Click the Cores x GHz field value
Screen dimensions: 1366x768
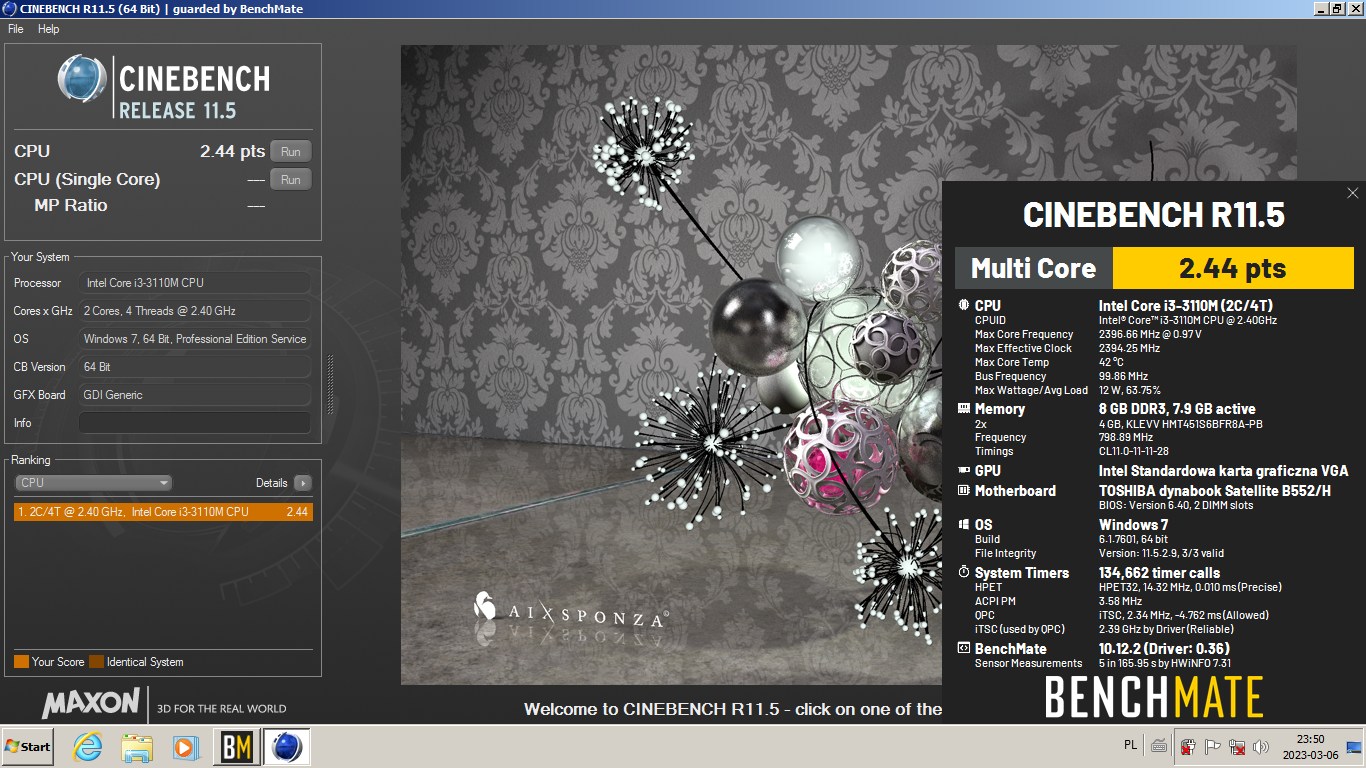coord(194,311)
